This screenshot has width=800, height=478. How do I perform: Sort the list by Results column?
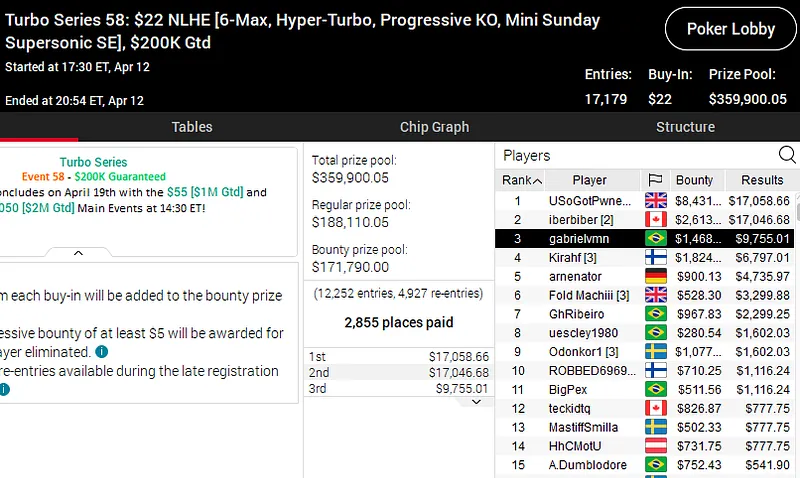[762, 180]
